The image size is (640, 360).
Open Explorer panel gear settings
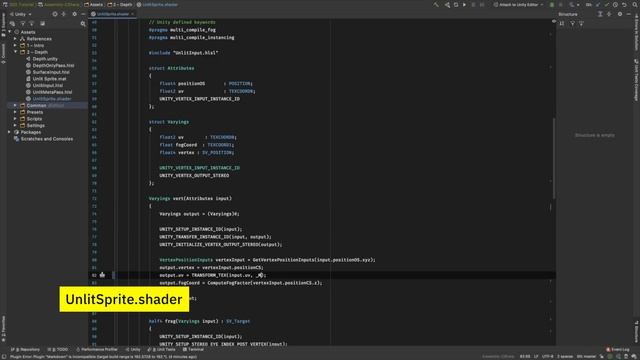[74, 14]
